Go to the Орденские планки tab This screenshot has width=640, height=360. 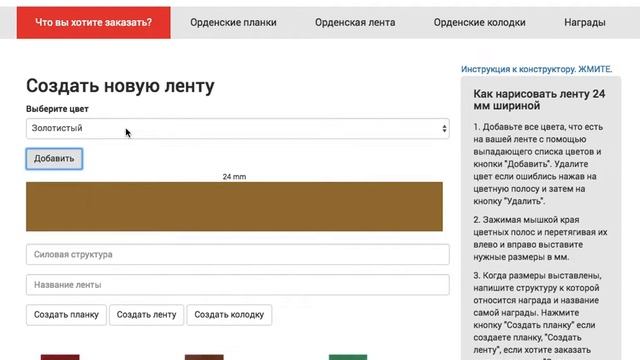233,22
